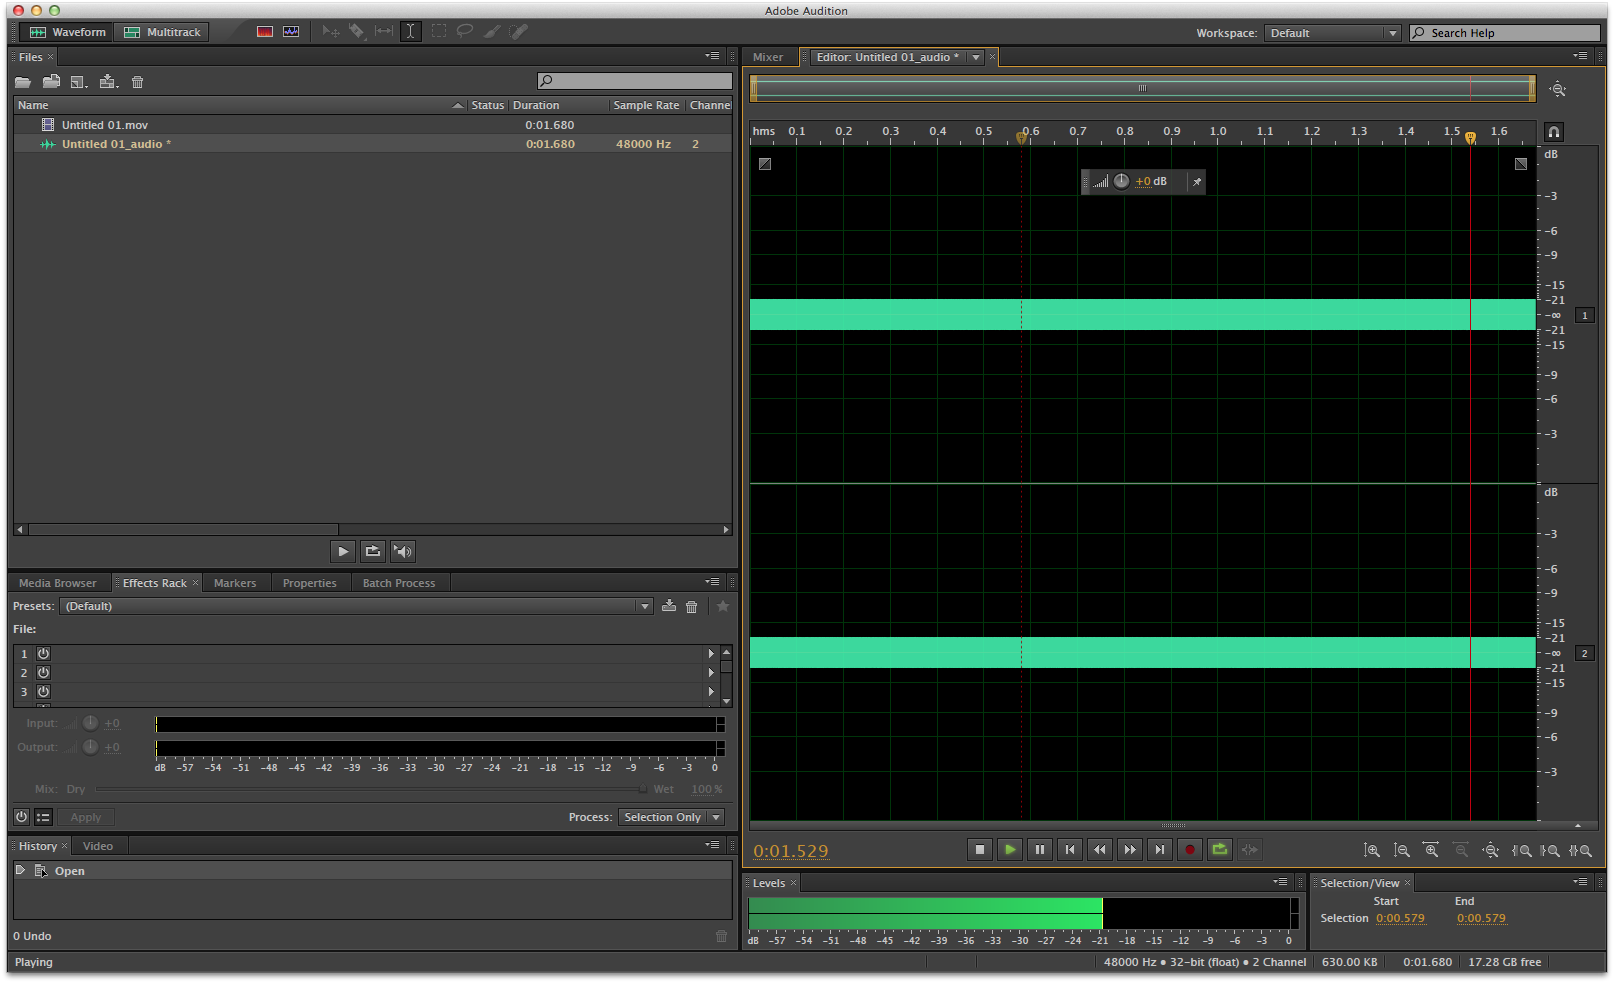Viewport: 1614px width, 983px height.
Task: Click the zoom navigator icon beside overview bar
Action: (x=1558, y=89)
